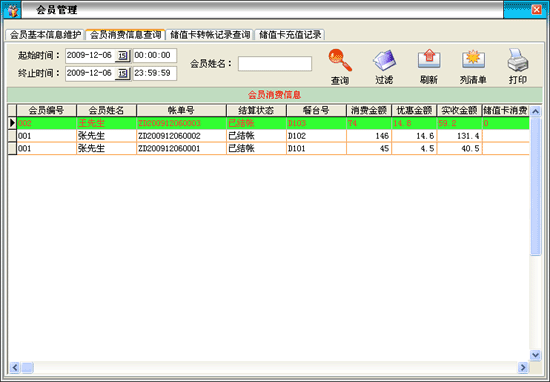Click the end time 23:59:59 field

(x=155, y=73)
